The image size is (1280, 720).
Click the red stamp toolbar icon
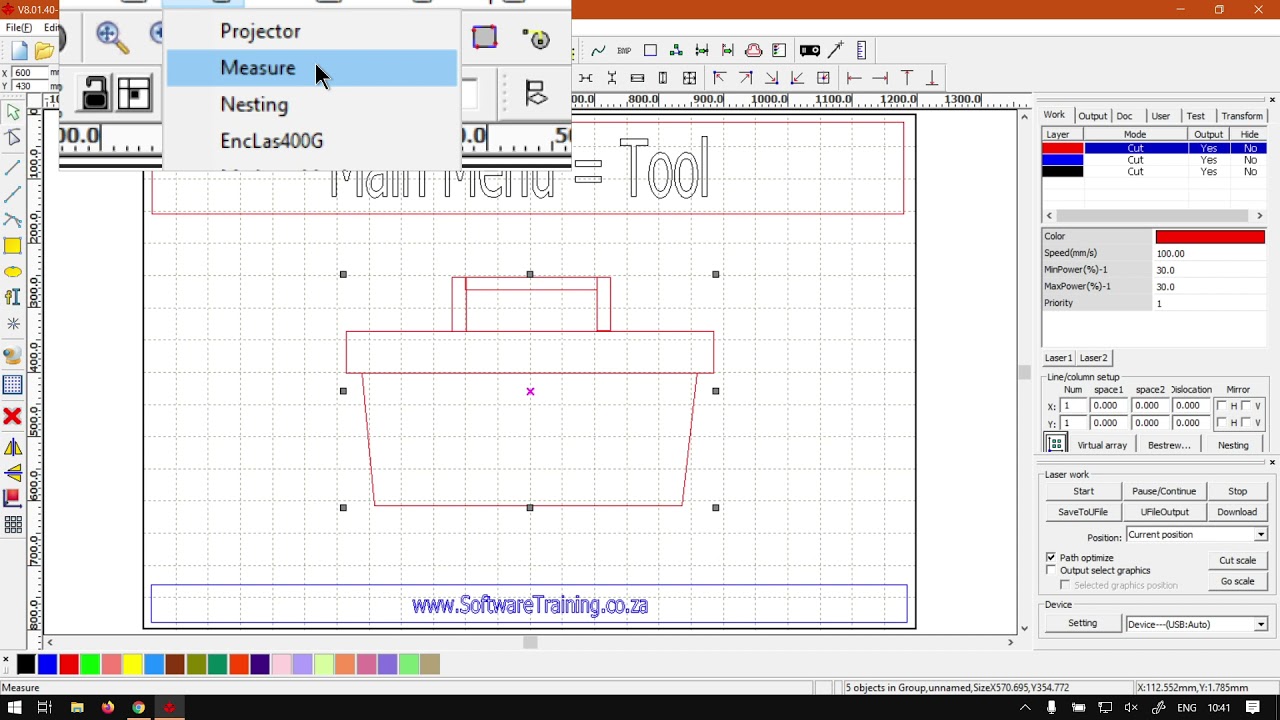(x=754, y=50)
